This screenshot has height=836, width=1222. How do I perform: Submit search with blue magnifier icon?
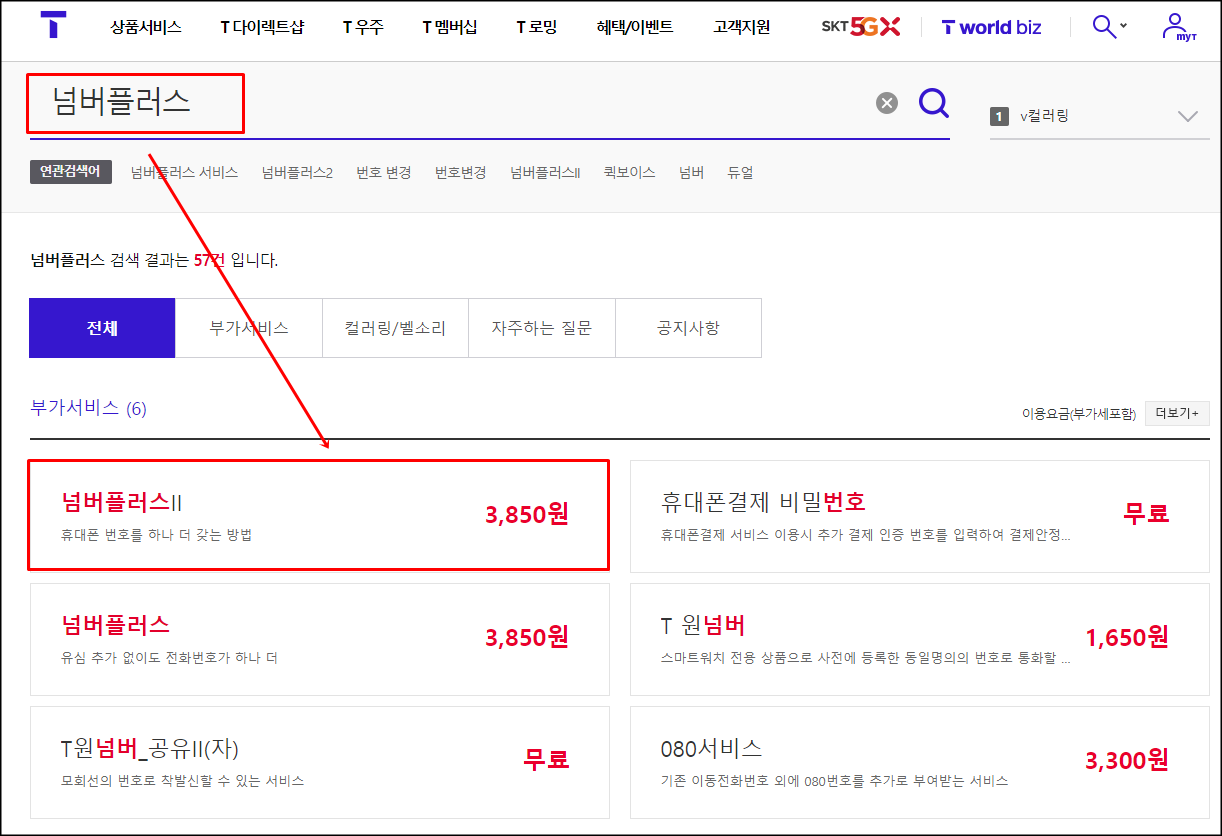pyautogui.click(x=933, y=102)
